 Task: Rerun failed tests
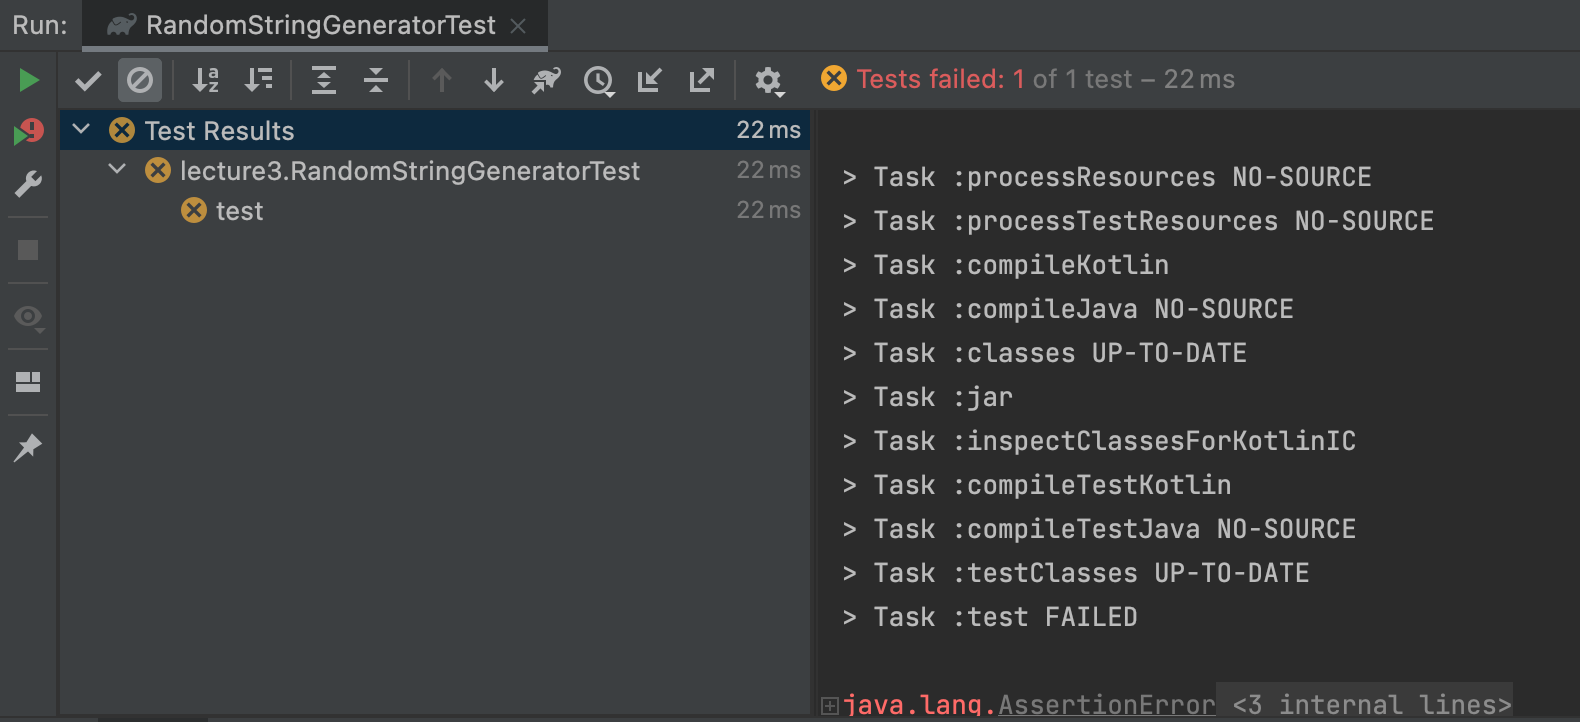29,131
